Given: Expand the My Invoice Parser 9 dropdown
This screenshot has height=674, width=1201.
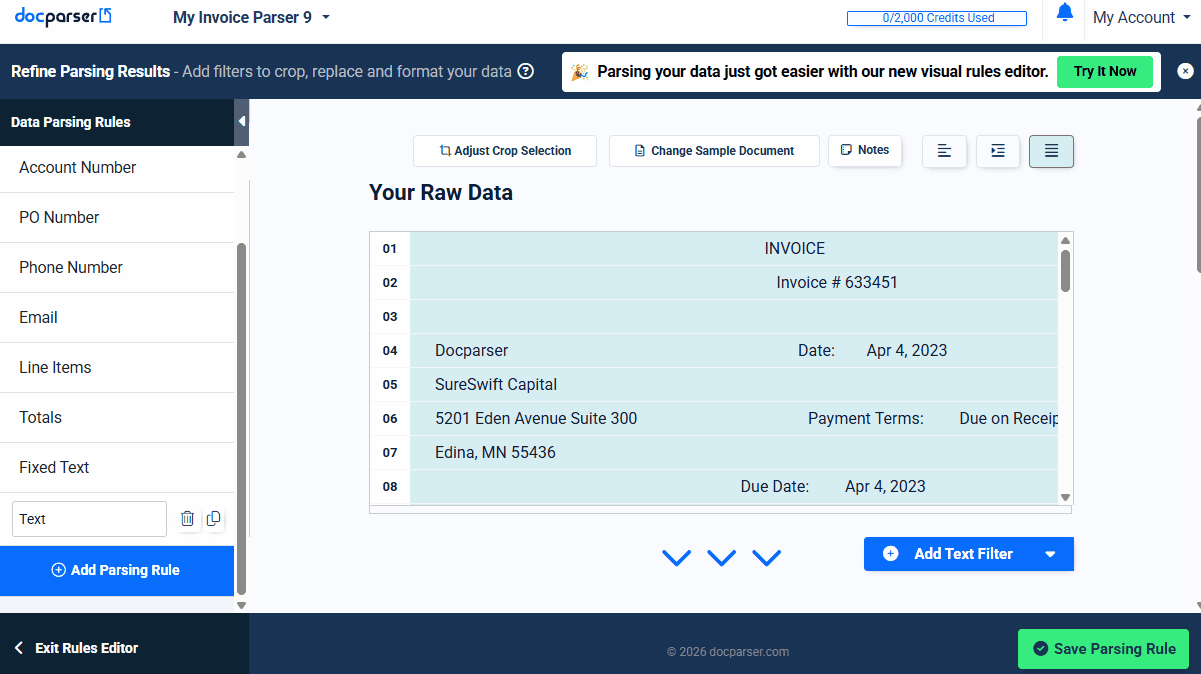Looking at the screenshot, I should click(x=326, y=17).
